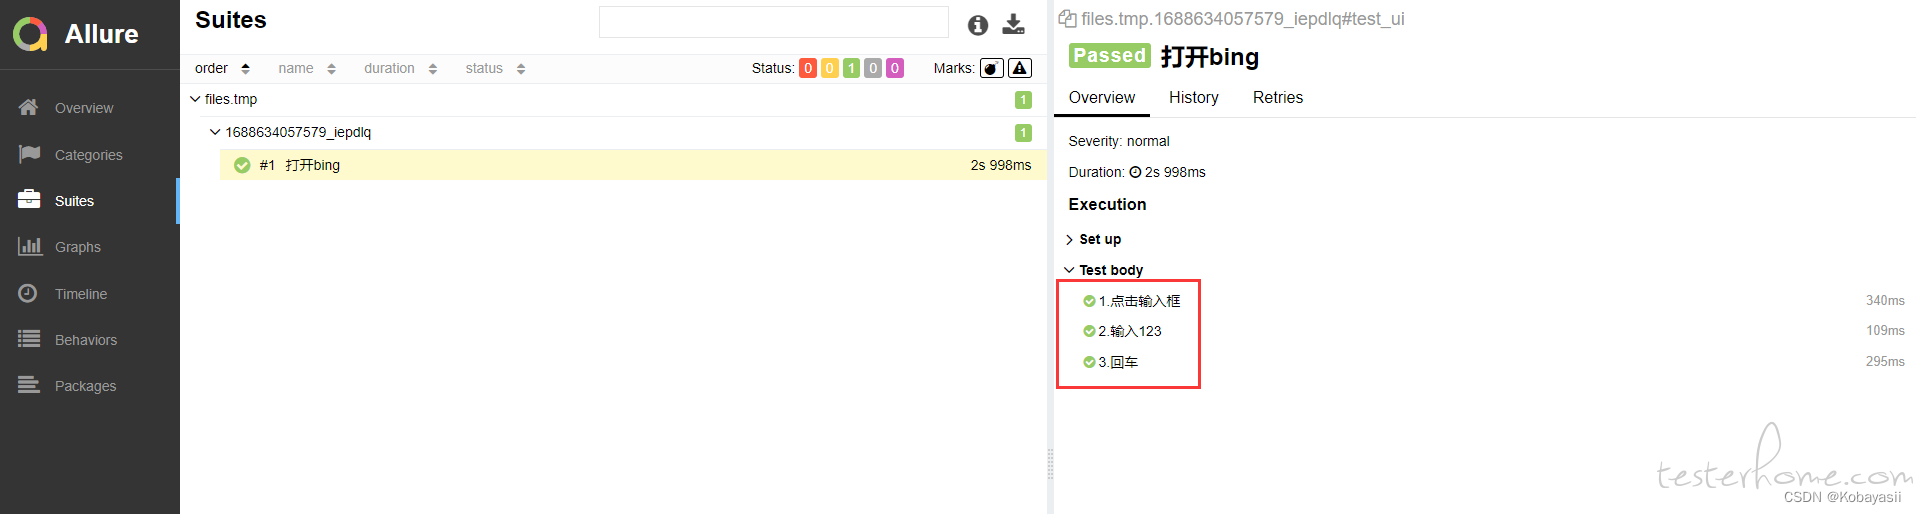Open Behaviors in the sidebar
The width and height of the screenshot is (1916, 514).
[86, 340]
